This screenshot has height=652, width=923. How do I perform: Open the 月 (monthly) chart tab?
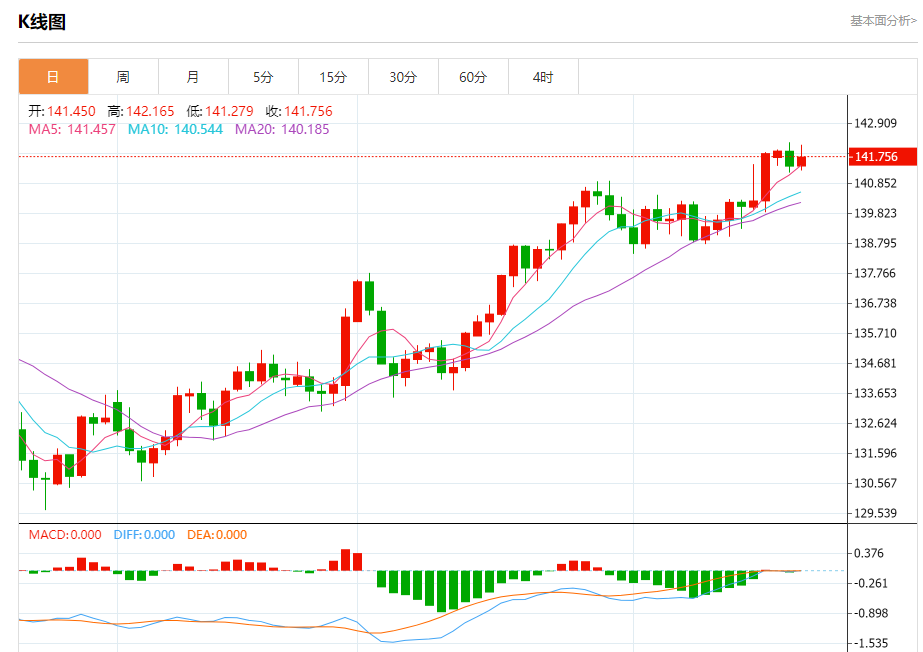click(193, 77)
